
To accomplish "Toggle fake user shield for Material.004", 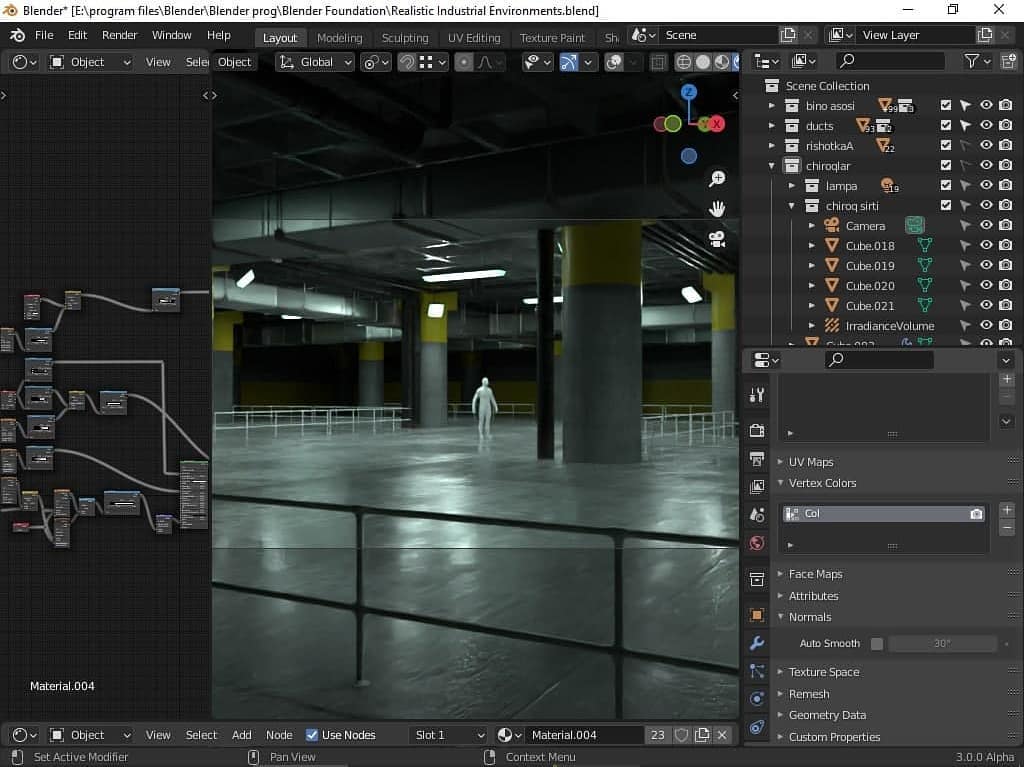I will coord(681,735).
